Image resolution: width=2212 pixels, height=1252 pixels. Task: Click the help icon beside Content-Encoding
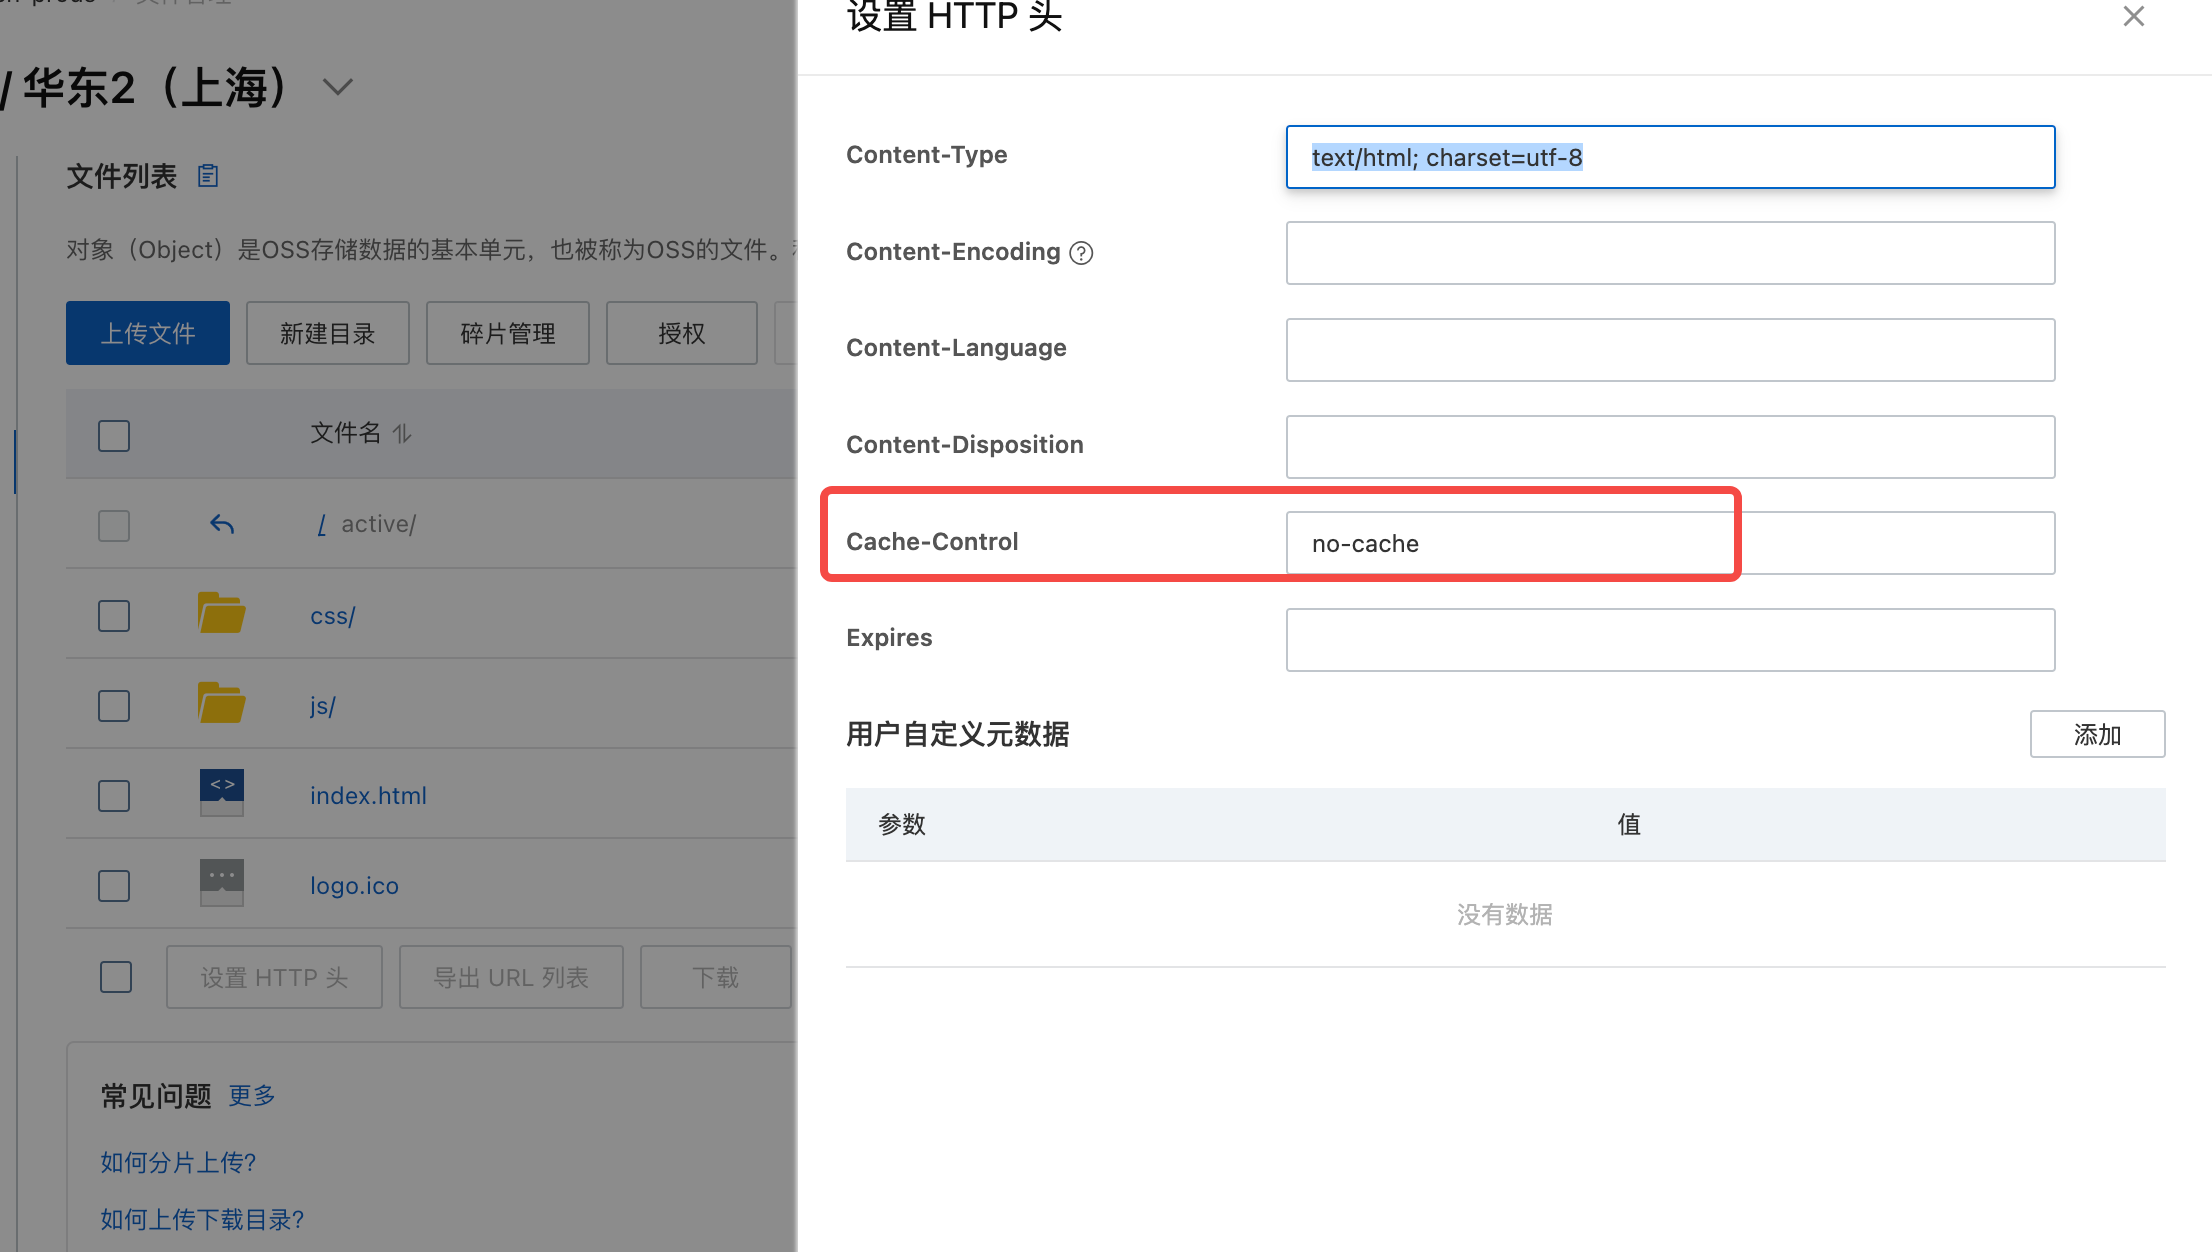pyautogui.click(x=1081, y=253)
